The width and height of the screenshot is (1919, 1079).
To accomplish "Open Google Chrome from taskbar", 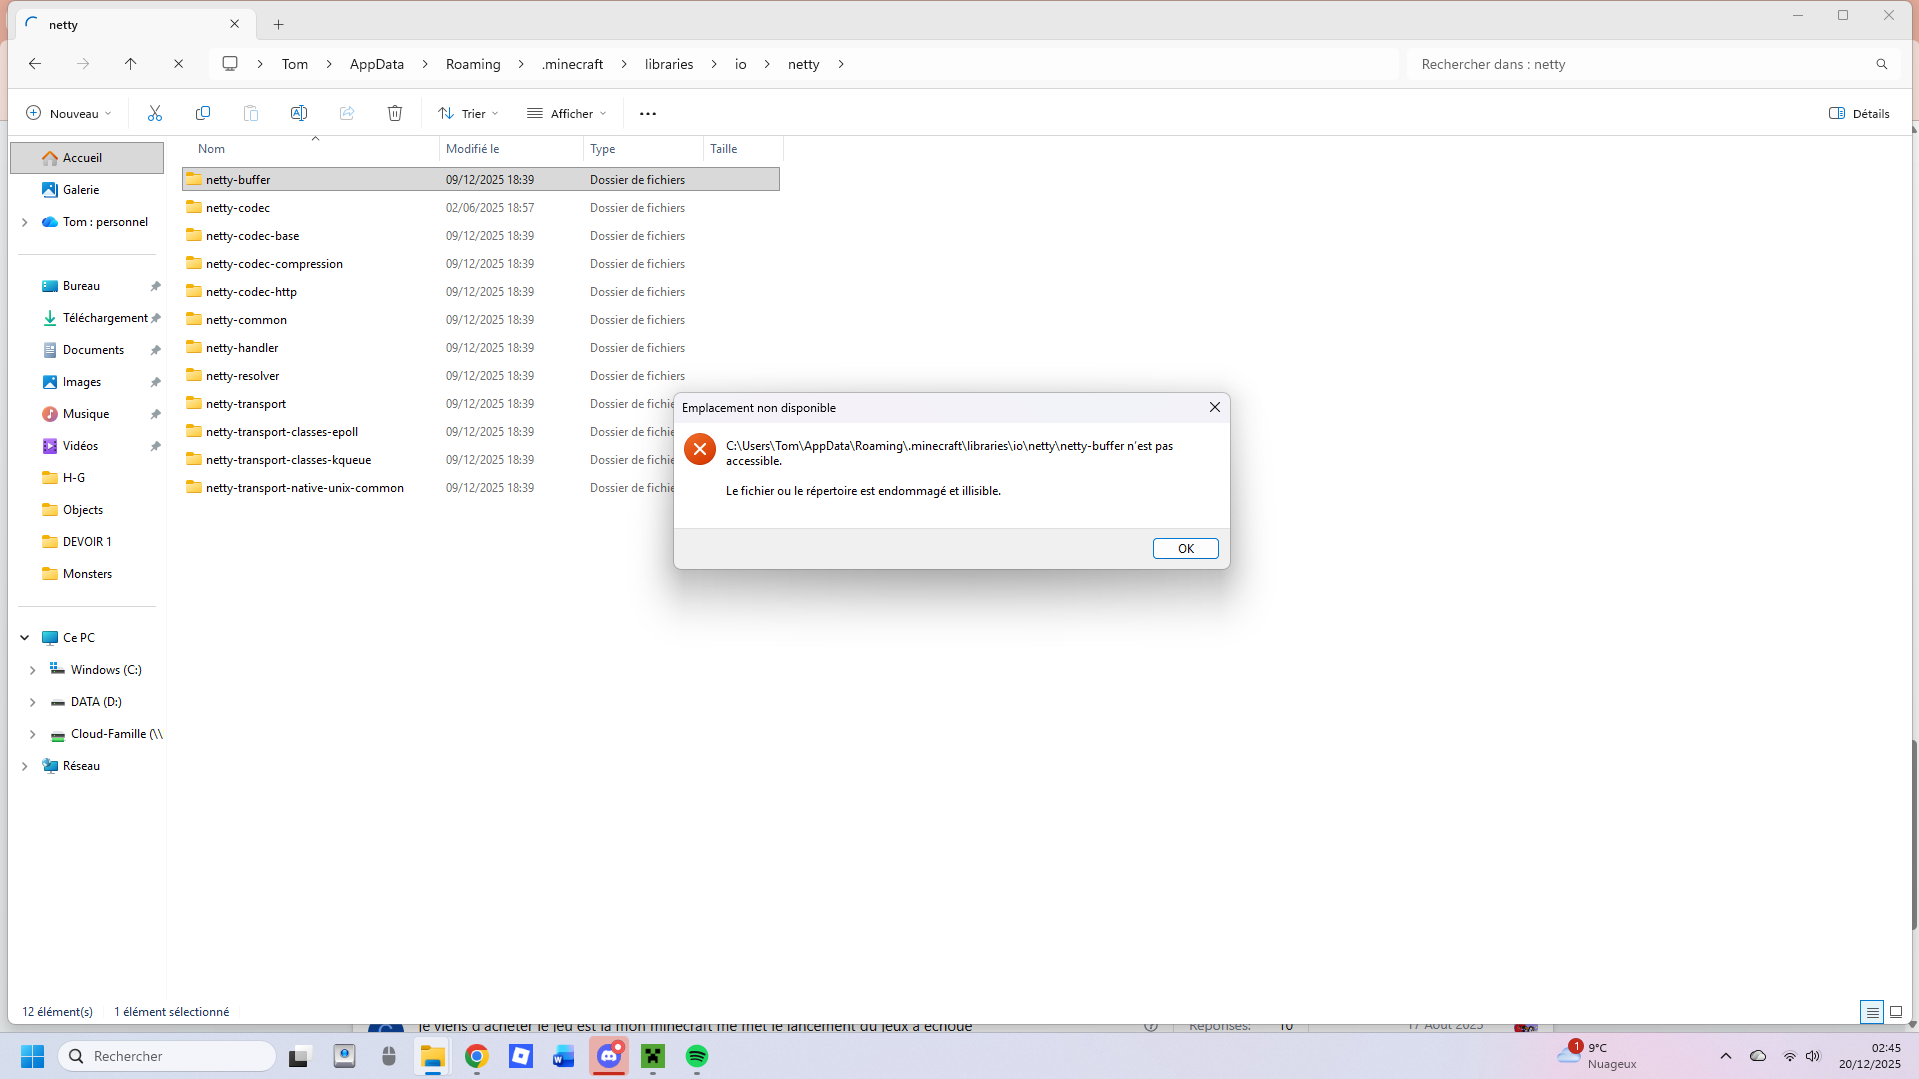I will click(477, 1056).
